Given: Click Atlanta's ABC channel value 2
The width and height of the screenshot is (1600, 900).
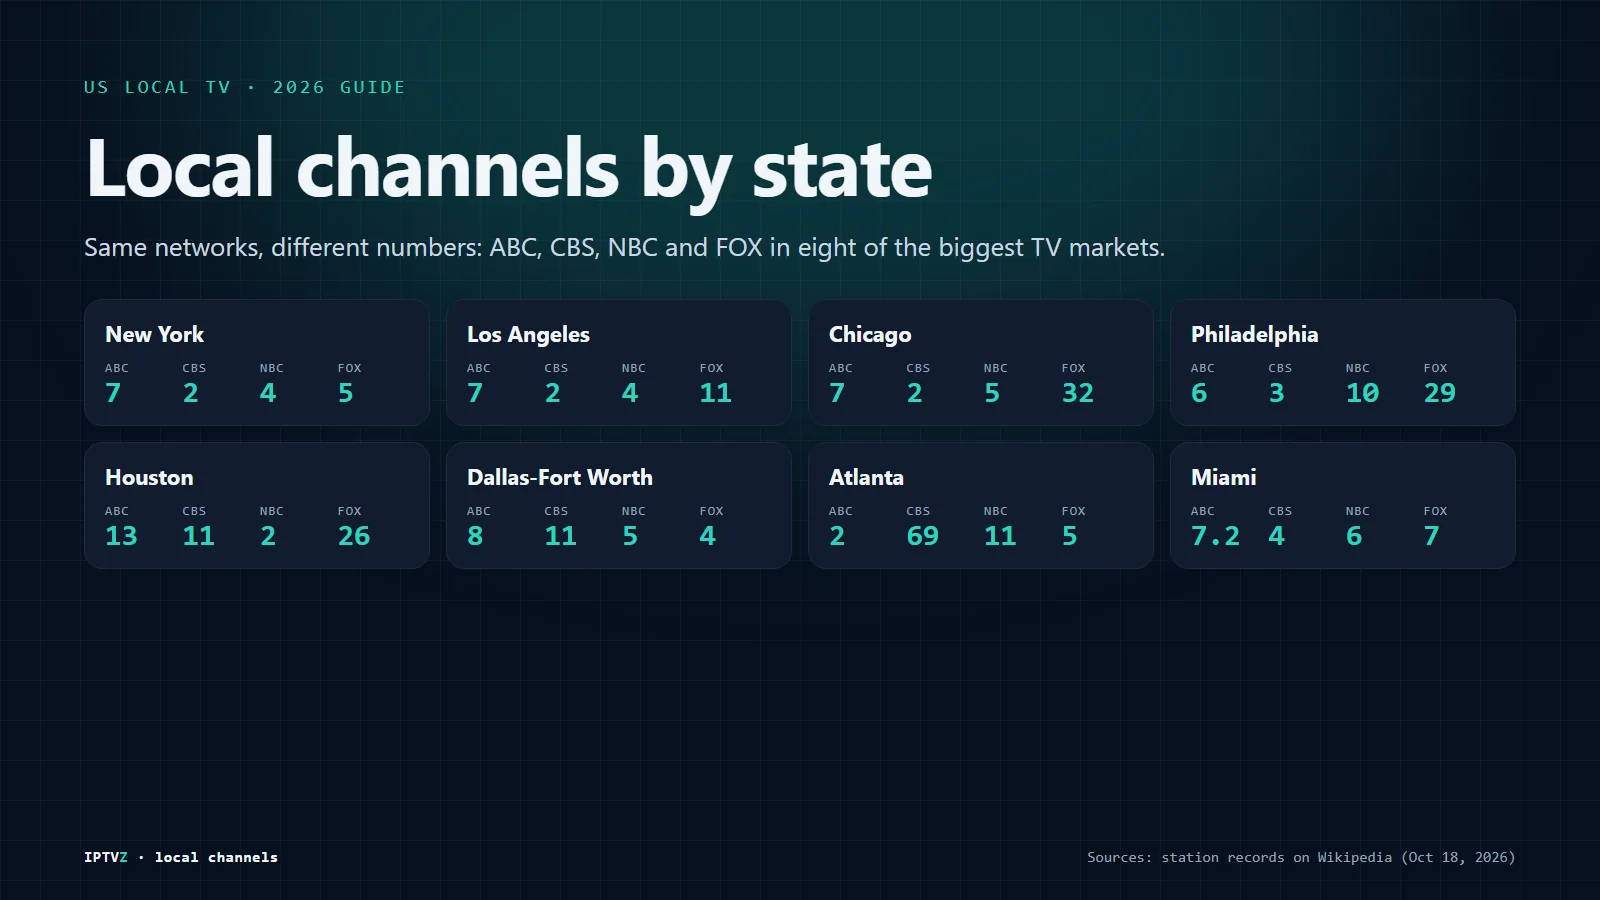Looking at the screenshot, I should point(837,536).
